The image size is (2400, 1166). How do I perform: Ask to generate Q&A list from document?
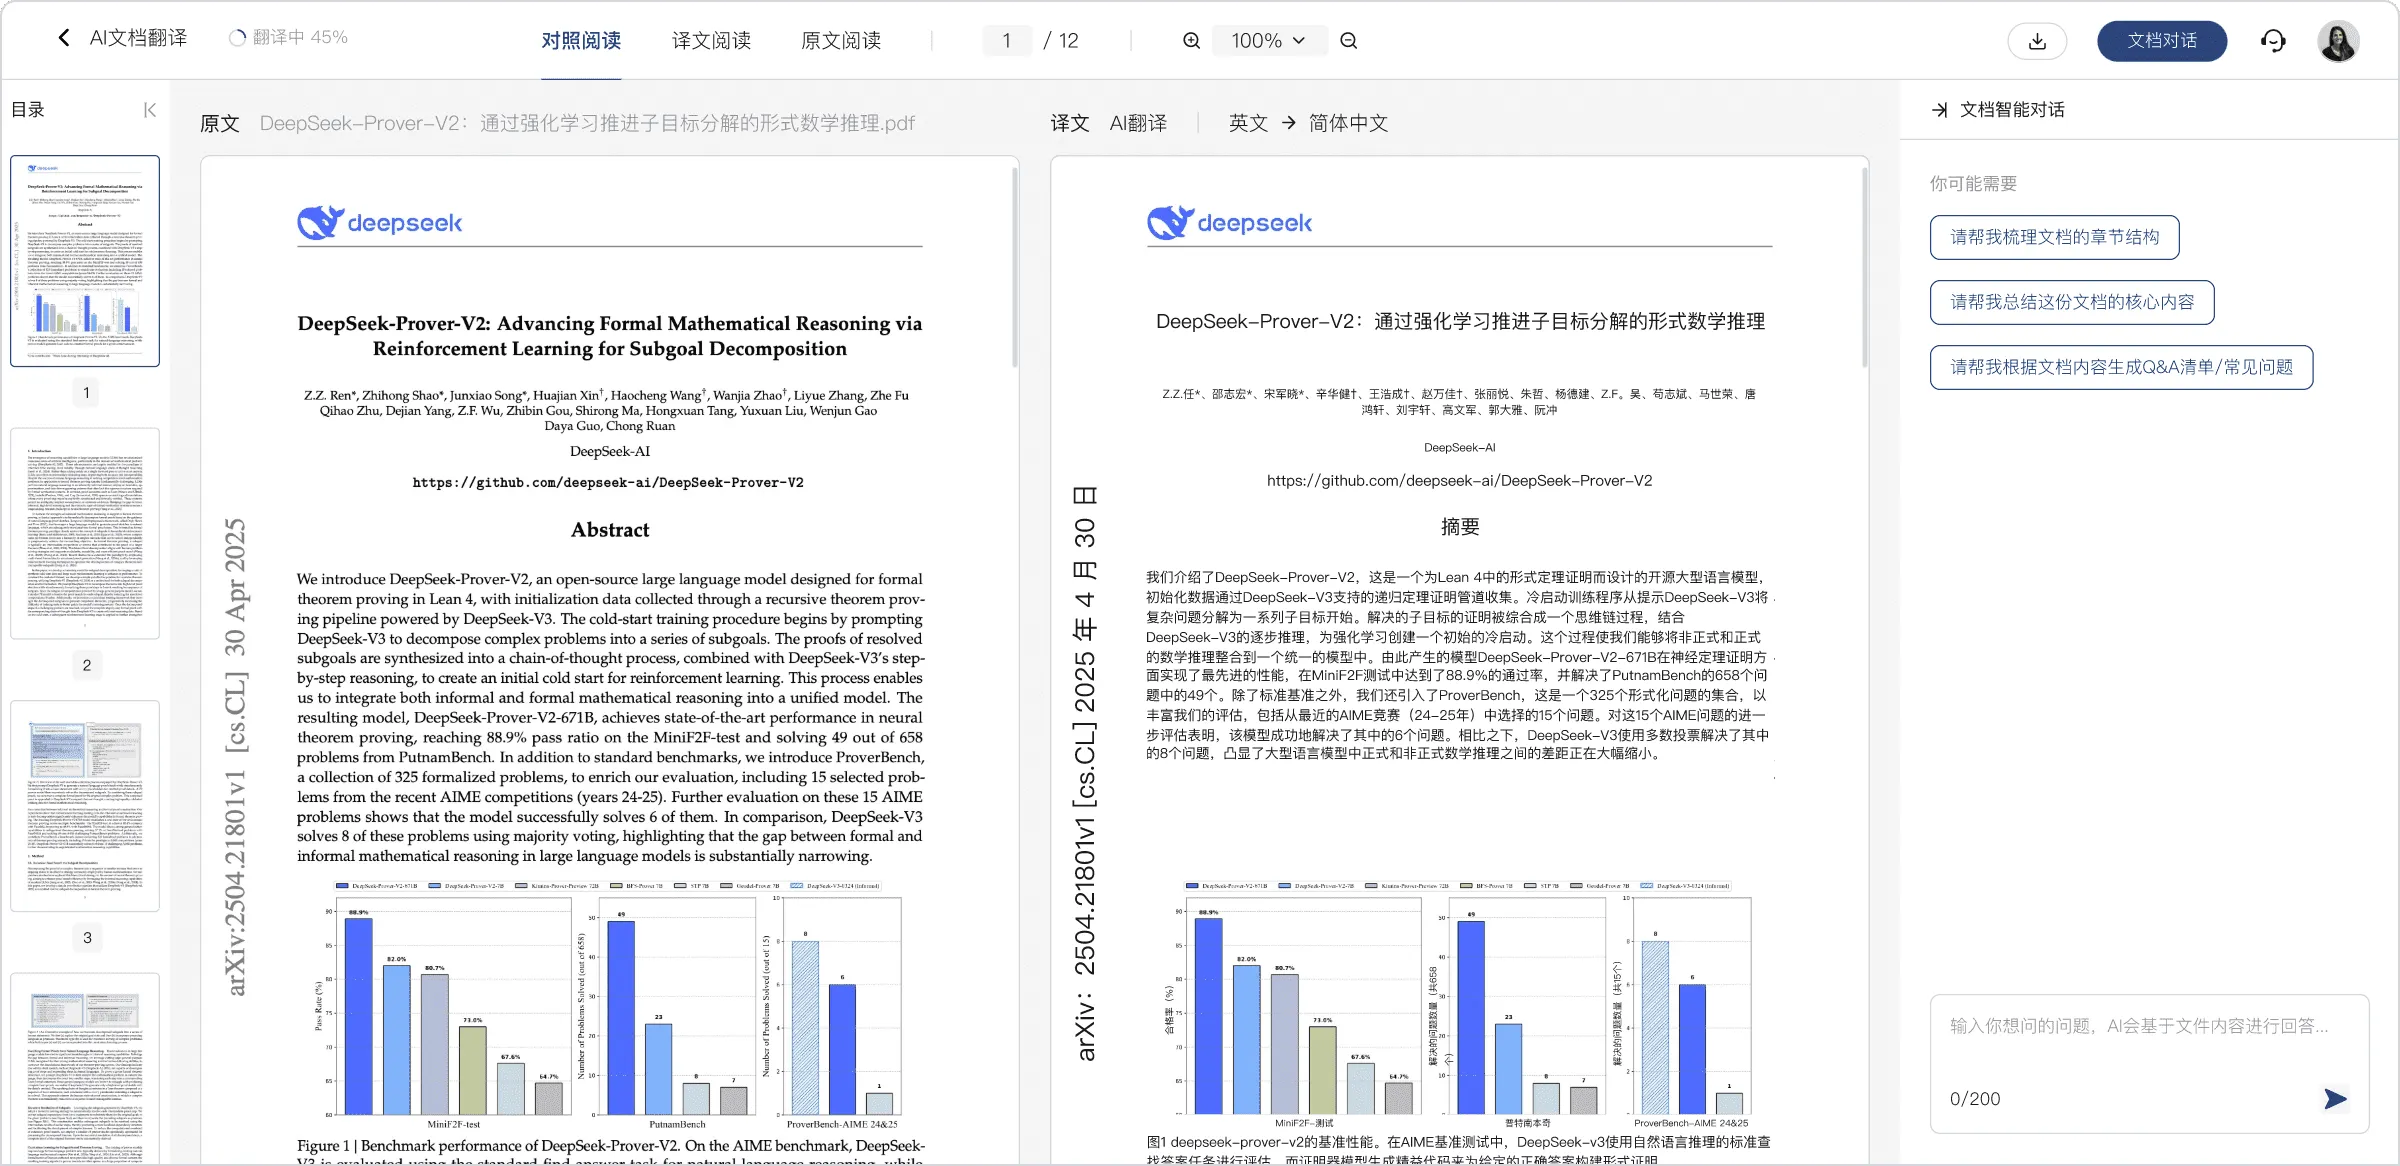tap(2121, 367)
